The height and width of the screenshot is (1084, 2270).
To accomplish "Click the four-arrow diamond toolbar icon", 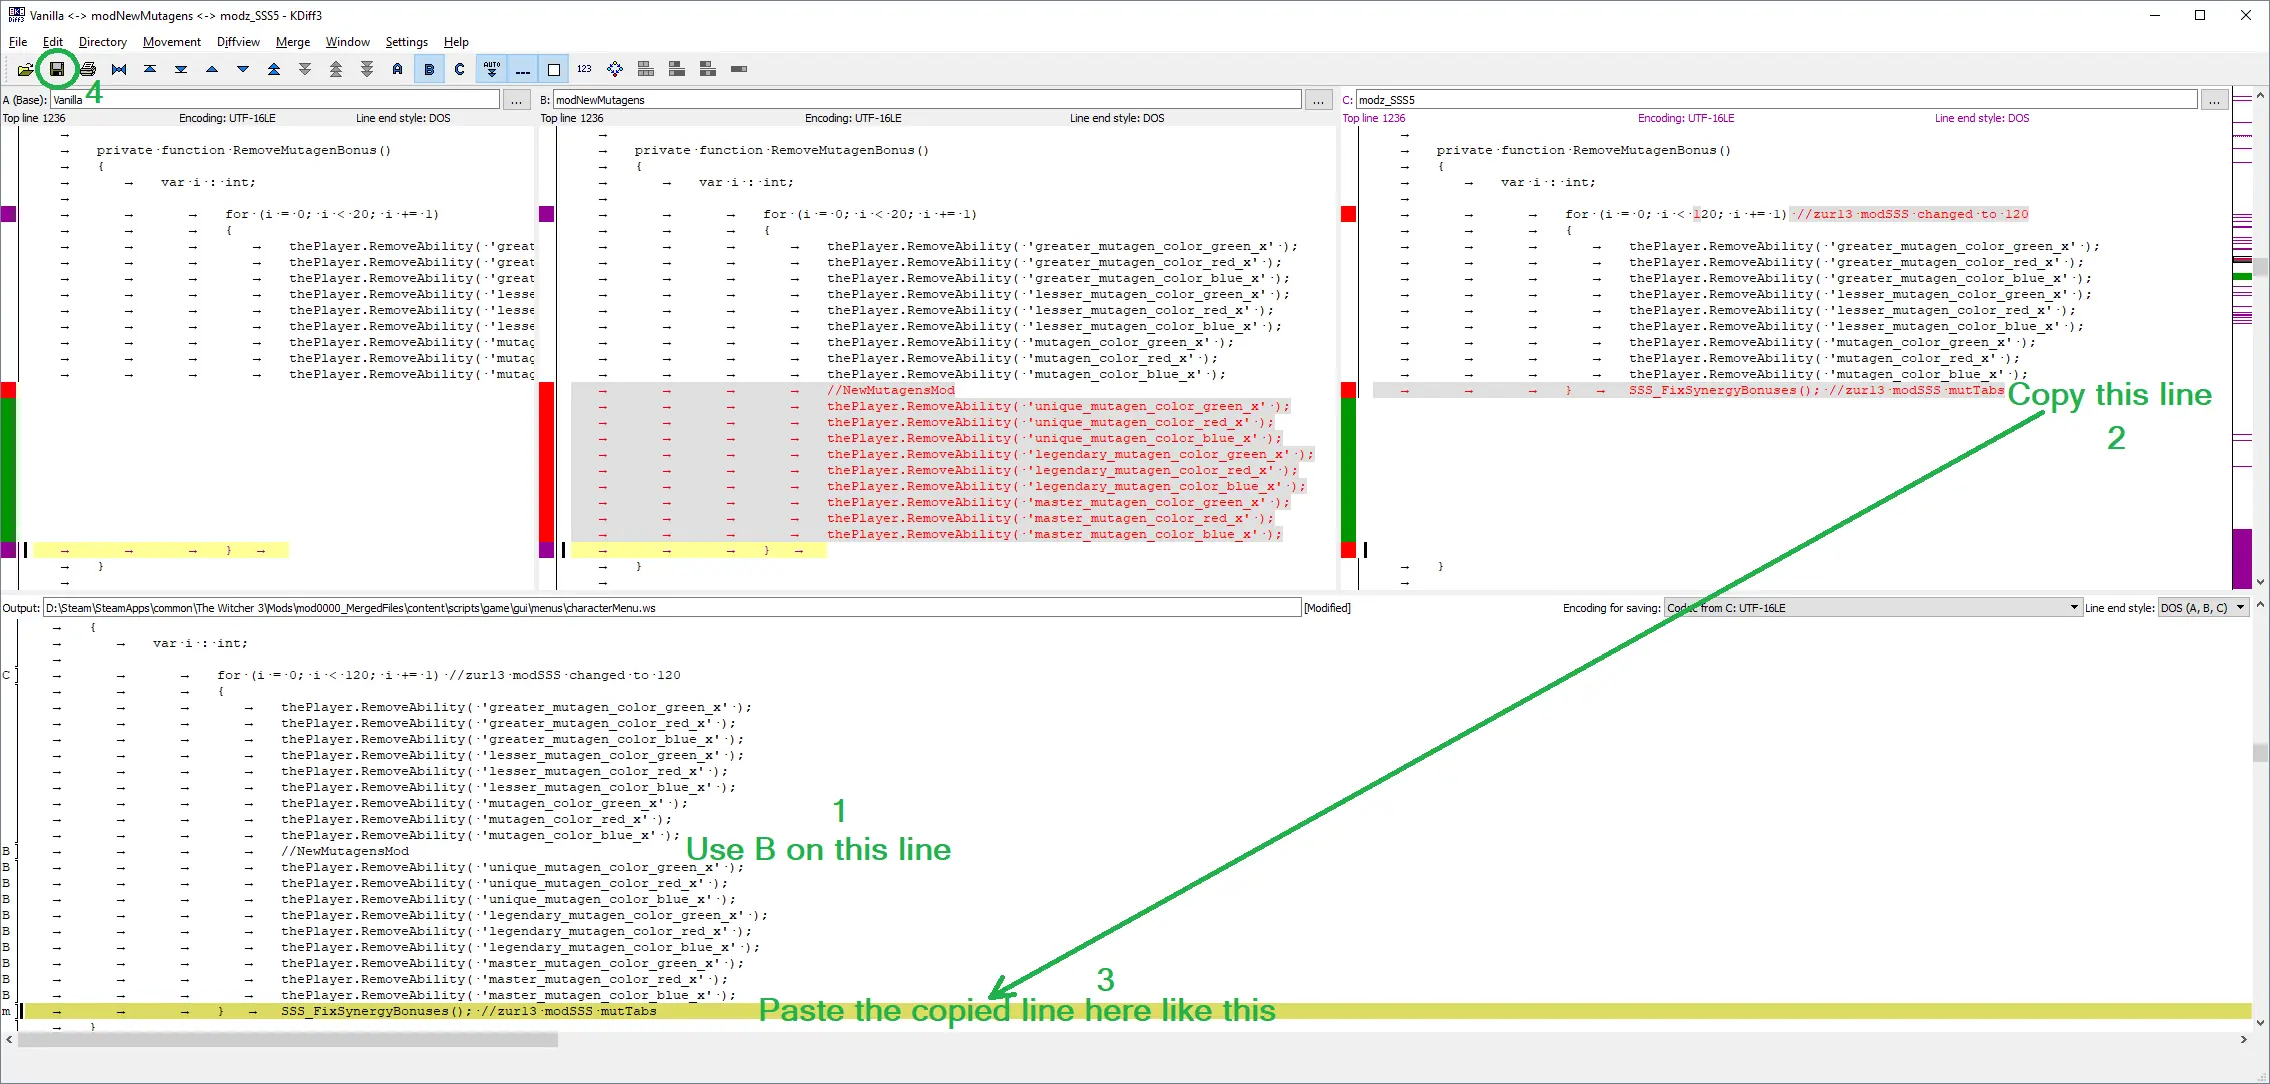I will point(615,69).
